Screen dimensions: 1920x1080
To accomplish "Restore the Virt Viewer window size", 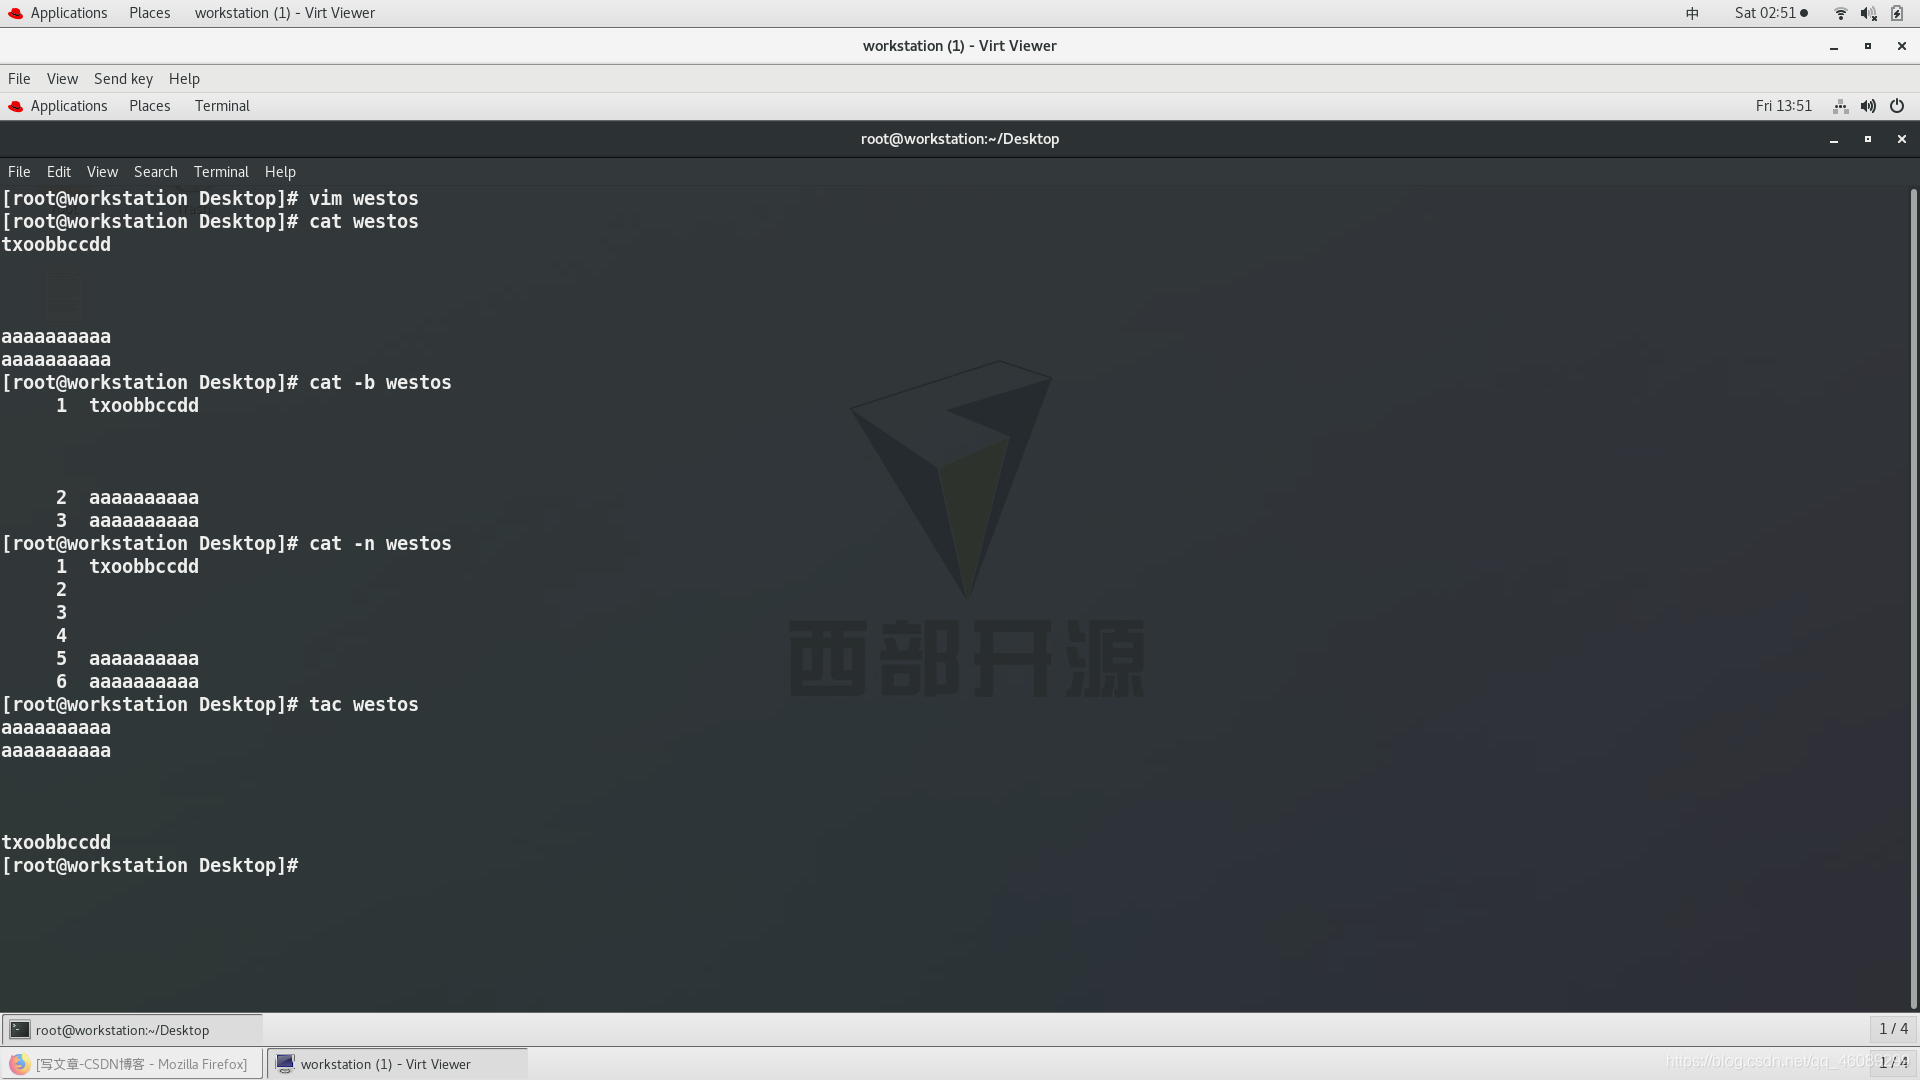I will pyautogui.click(x=1867, y=46).
